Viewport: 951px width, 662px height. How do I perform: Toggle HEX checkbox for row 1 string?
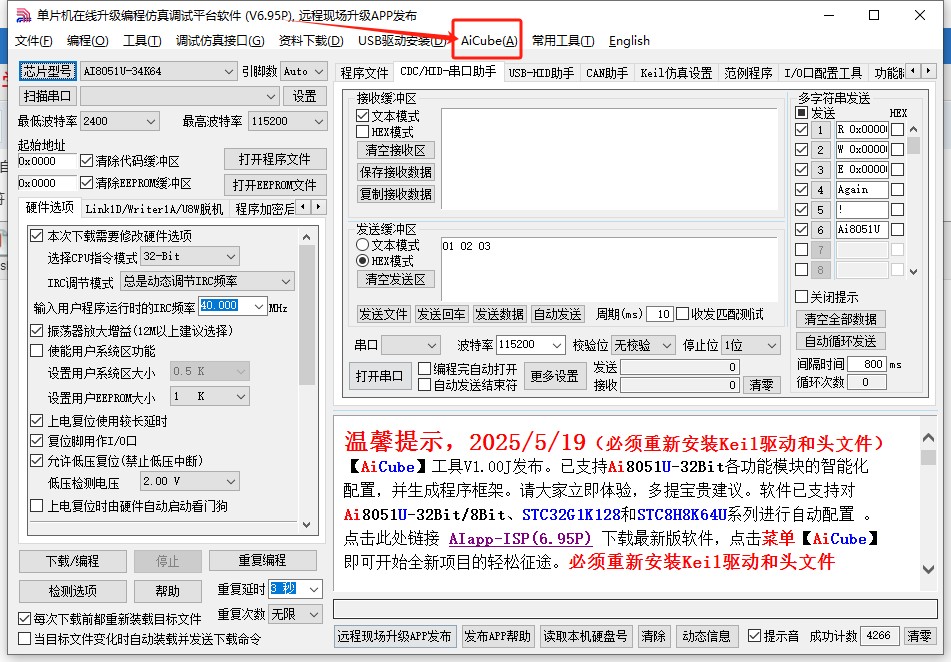pos(898,129)
